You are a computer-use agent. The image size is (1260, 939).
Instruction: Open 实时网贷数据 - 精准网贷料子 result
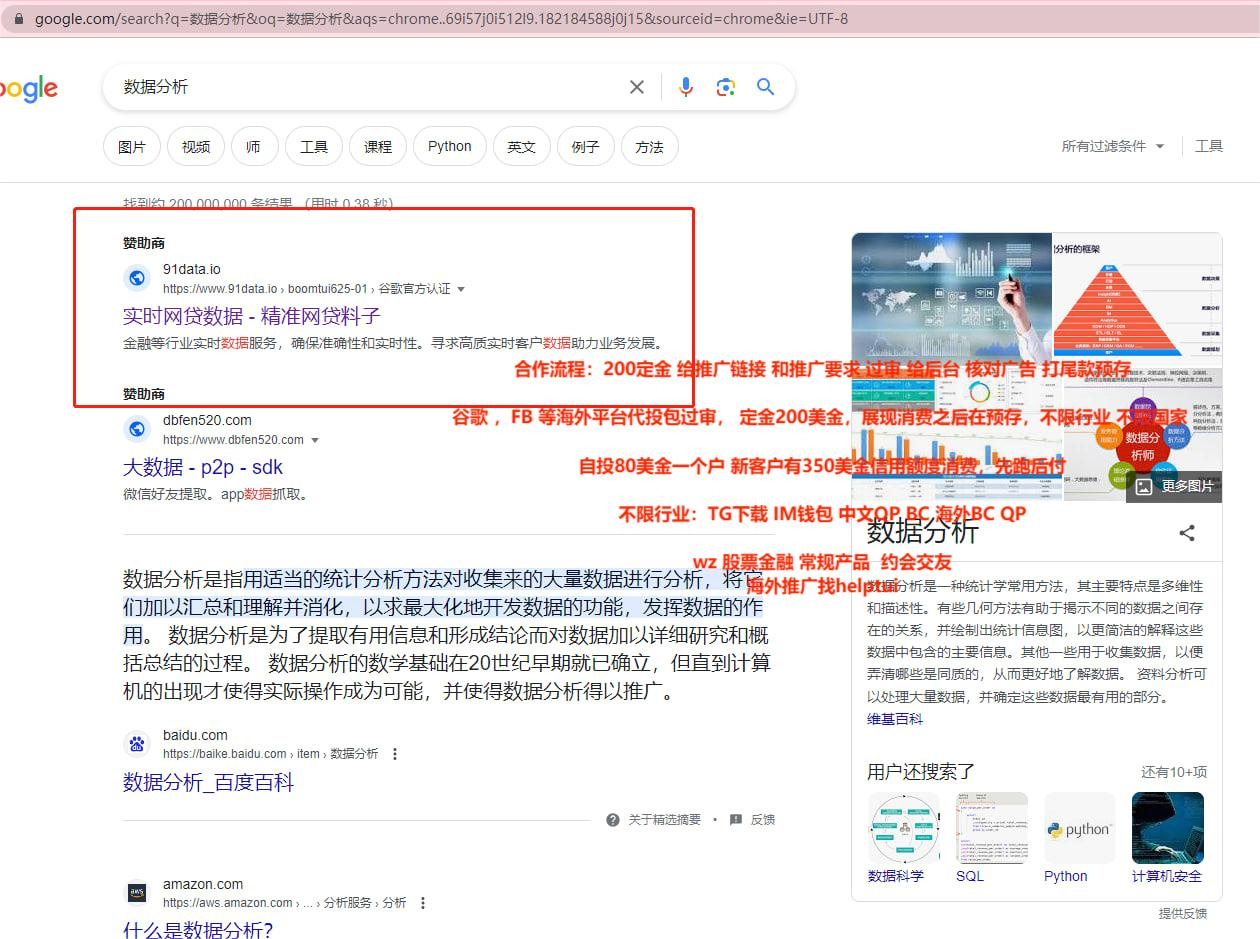(x=252, y=316)
